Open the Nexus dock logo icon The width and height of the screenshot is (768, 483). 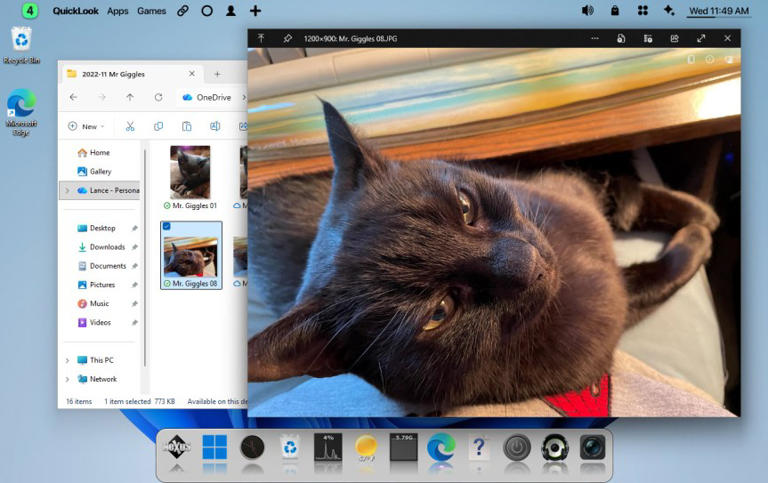pos(176,447)
